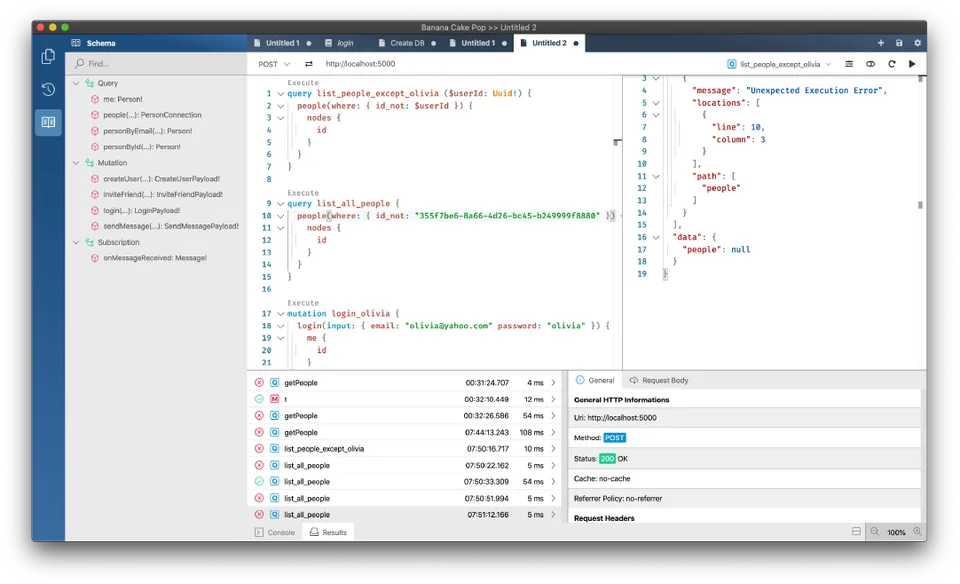
Task: Click error icon on list_people_except_olivia result row
Action: click(x=259, y=449)
